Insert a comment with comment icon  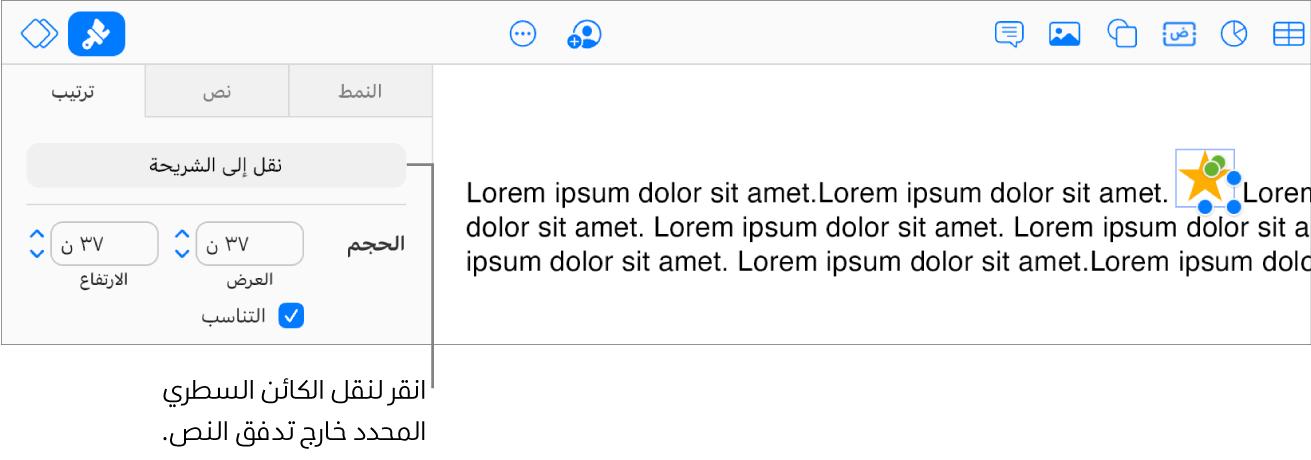click(x=1009, y=34)
